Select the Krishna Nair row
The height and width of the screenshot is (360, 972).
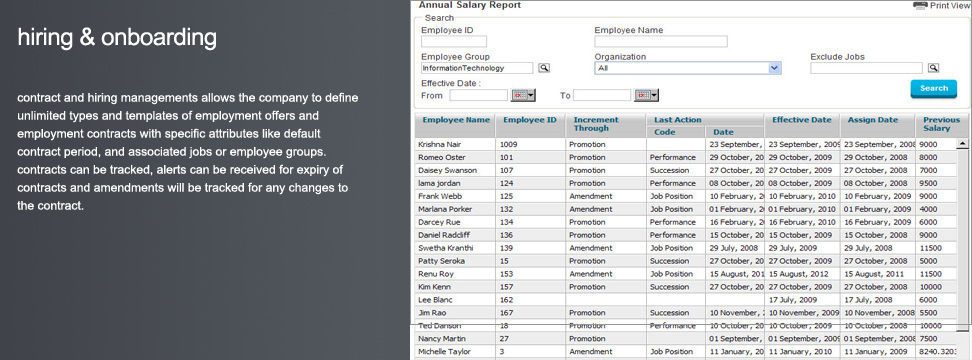click(686, 144)
